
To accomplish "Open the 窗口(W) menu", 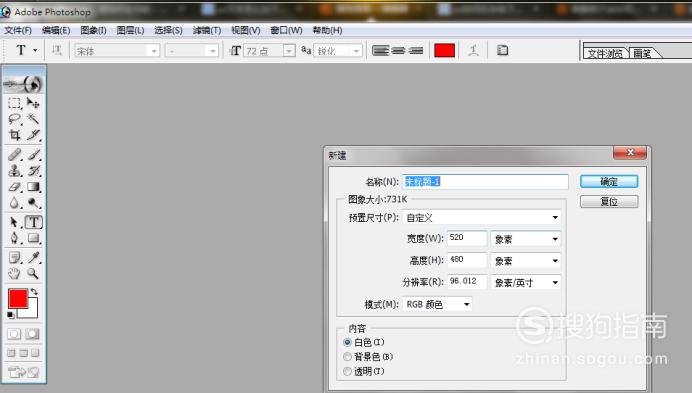I will (286, 30).
